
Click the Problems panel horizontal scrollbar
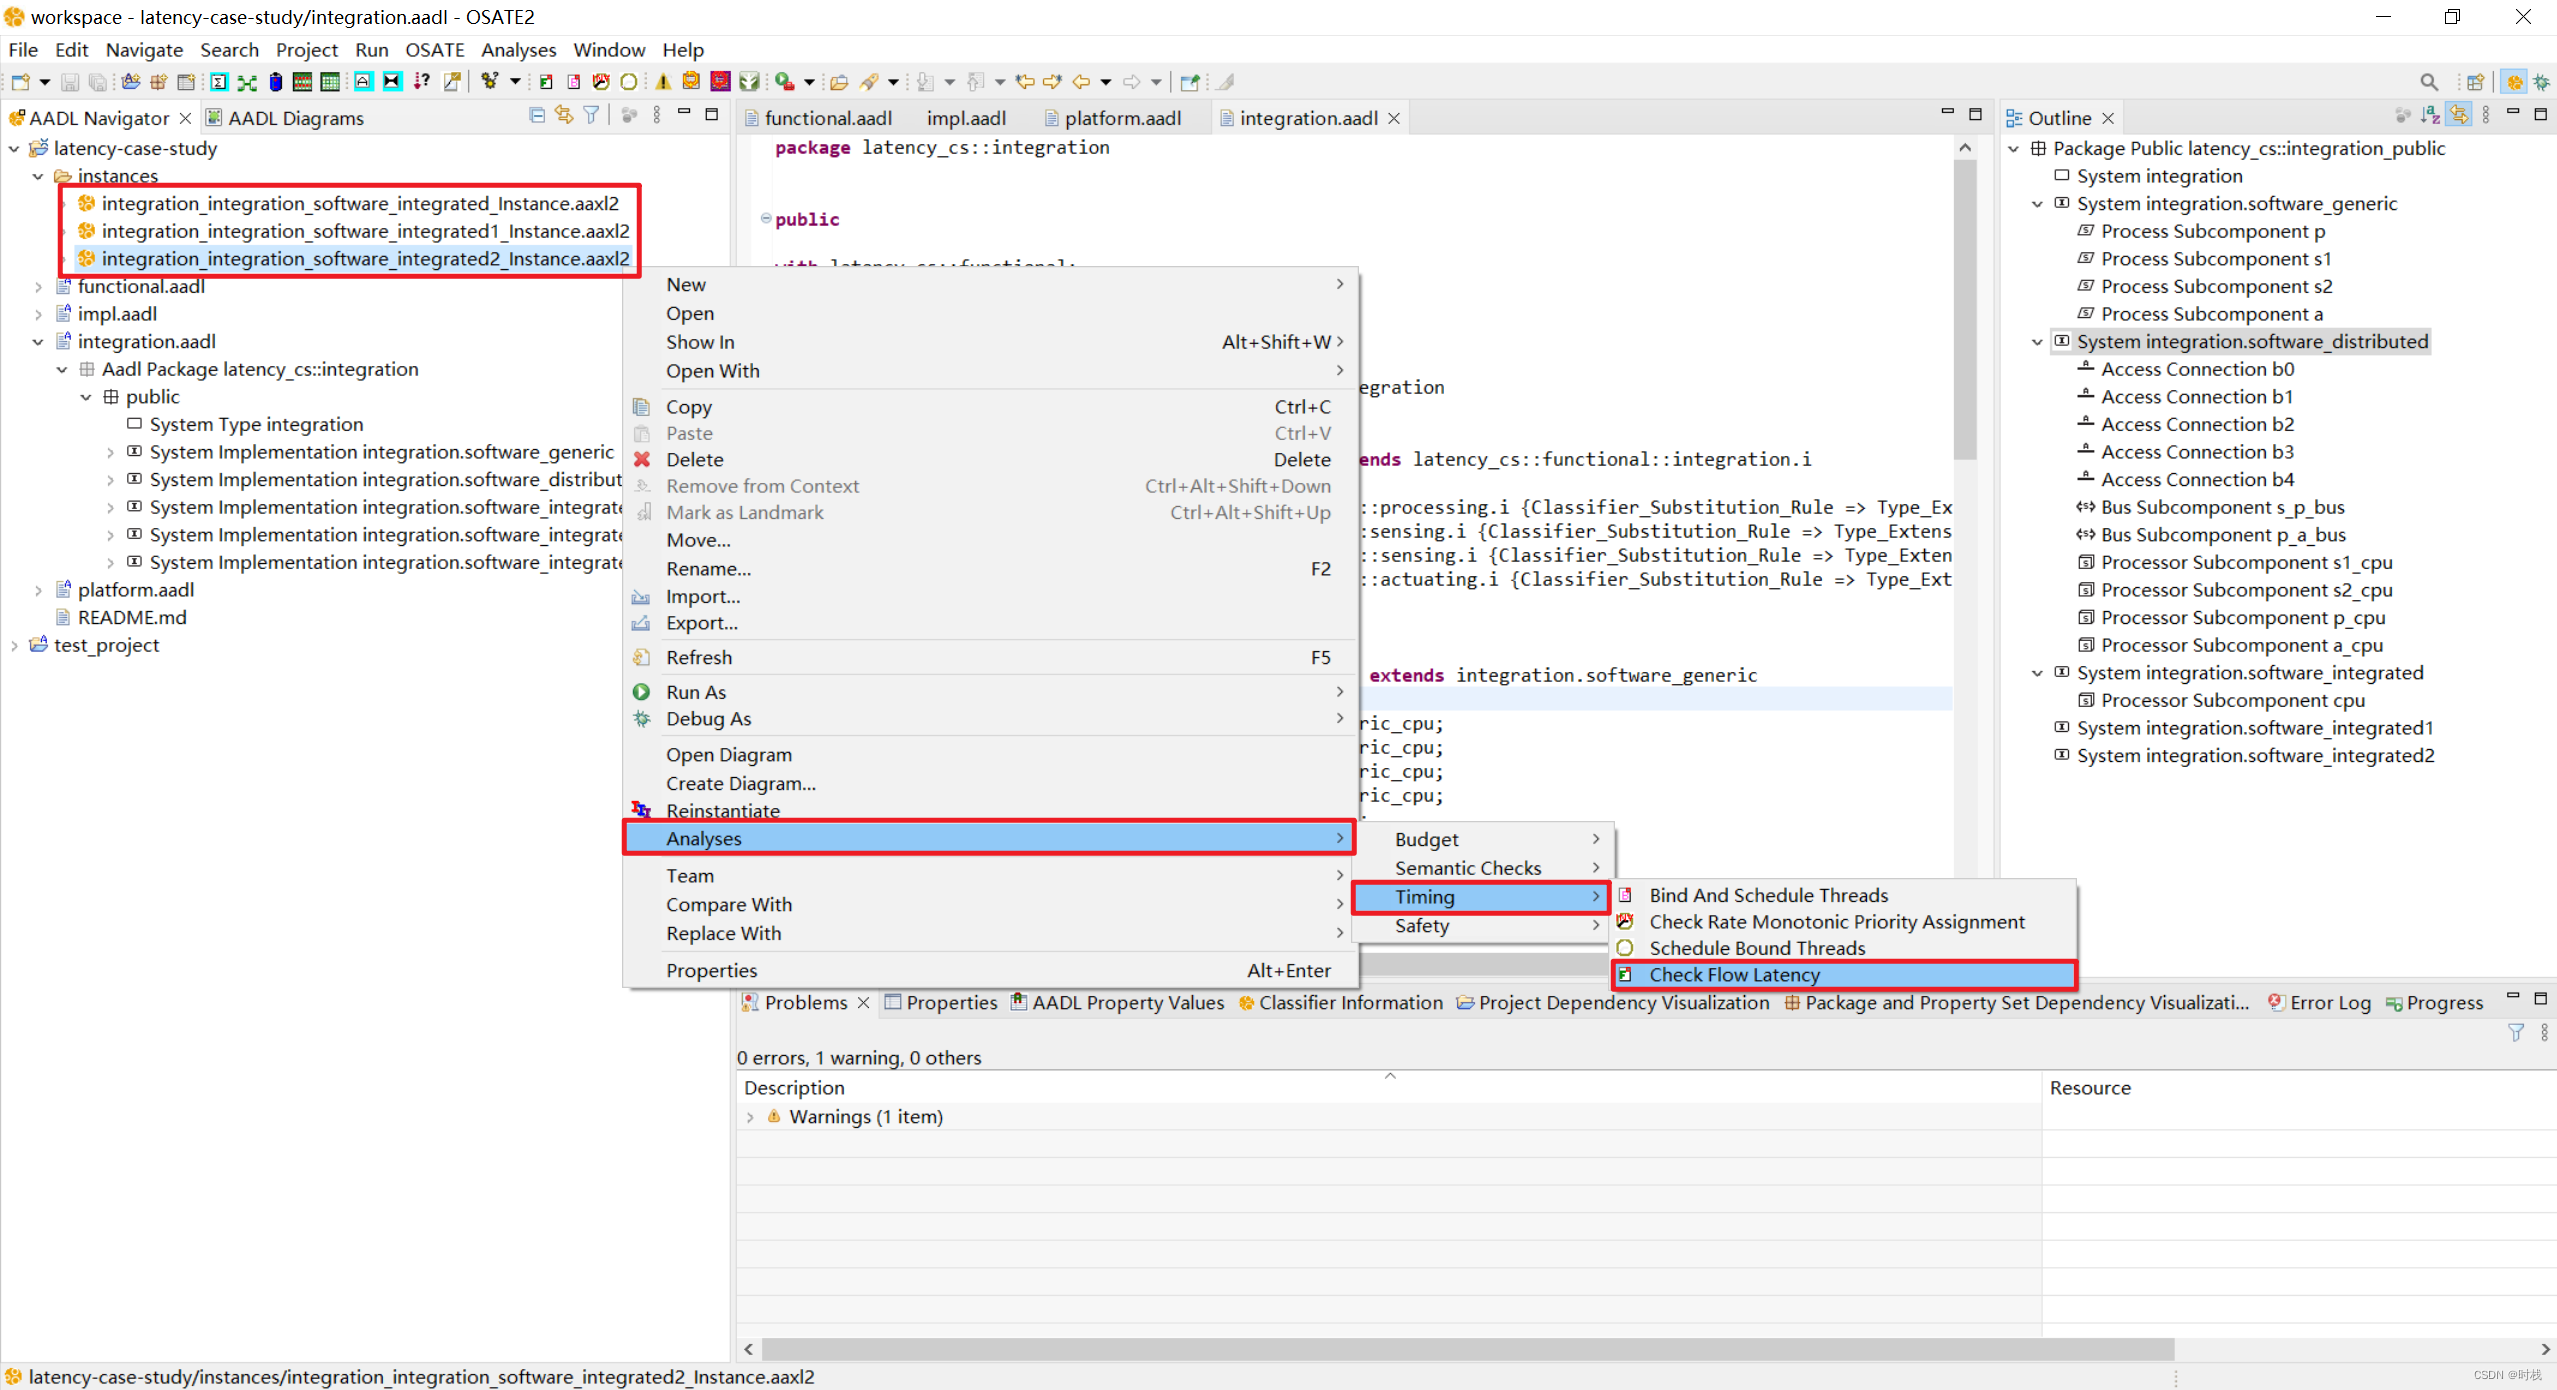click(1466, 1349)
